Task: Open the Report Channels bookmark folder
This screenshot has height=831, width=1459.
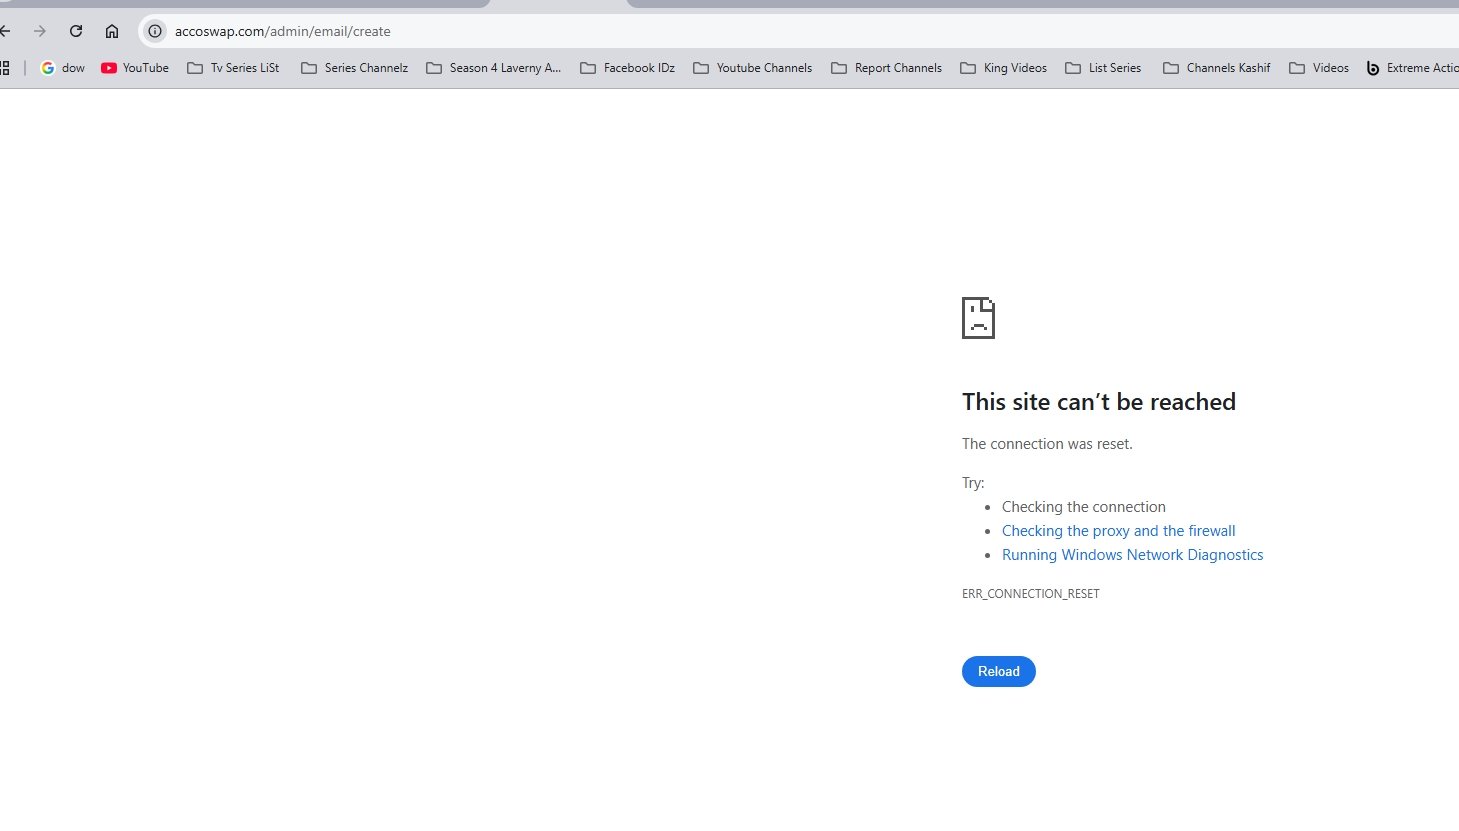Action: [x=886, y=68]
